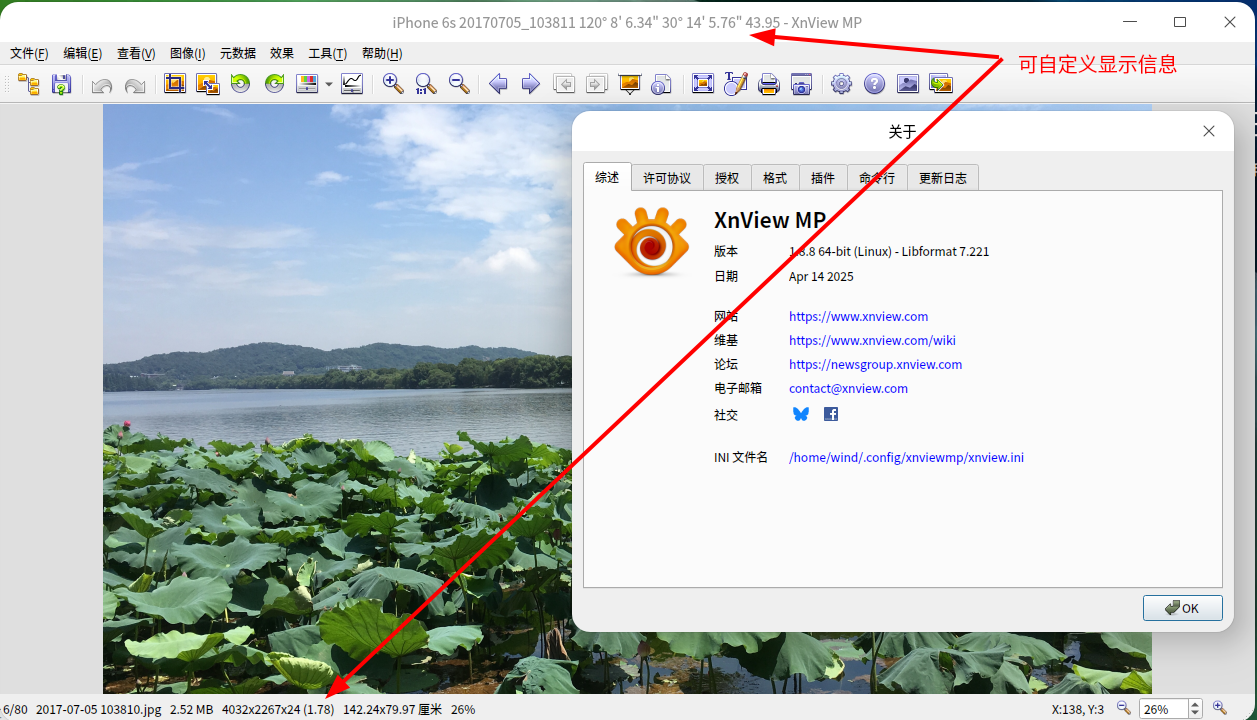Image resolution: width=1257 pixels, height=720 pixels.
Task: Open the xnview.com/wiki link
Action: tap(872, 340)
